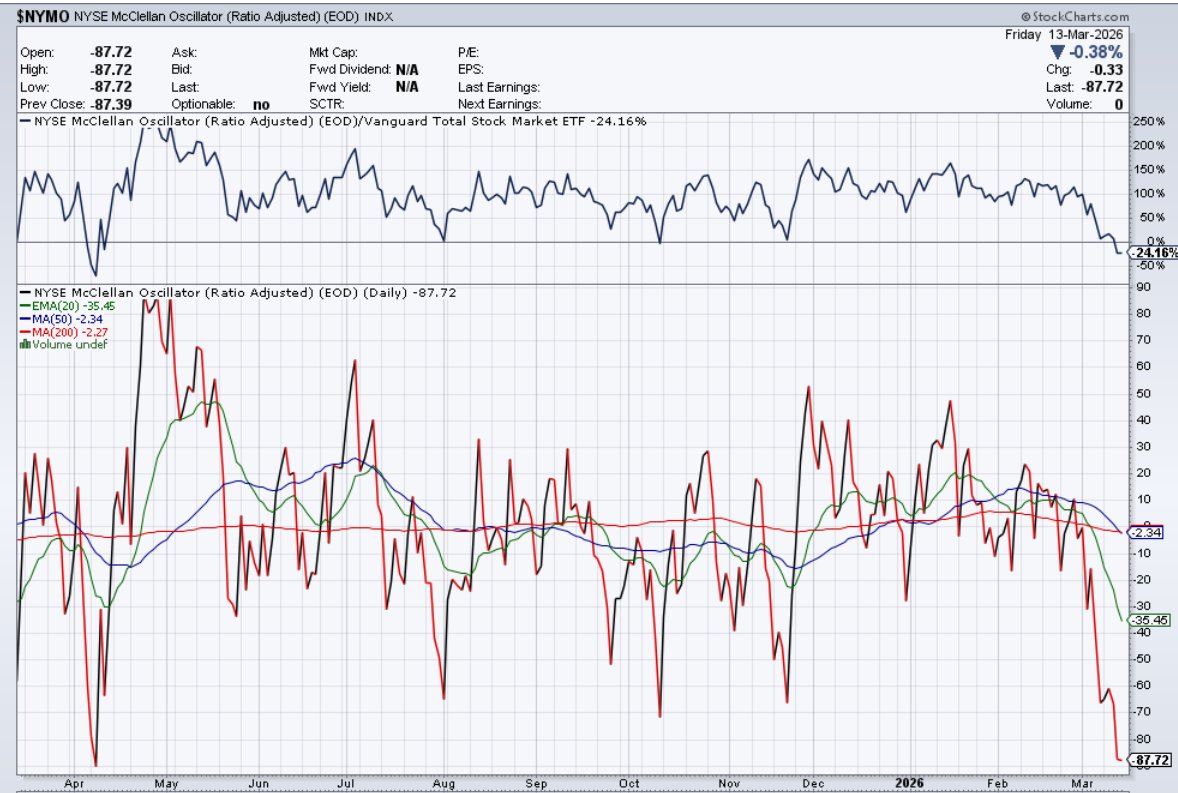Image resolution: width=1178 pixels, height=793 pixels.
Task: Click the Mkt Cap label
Action: click(x=333, y=52)
